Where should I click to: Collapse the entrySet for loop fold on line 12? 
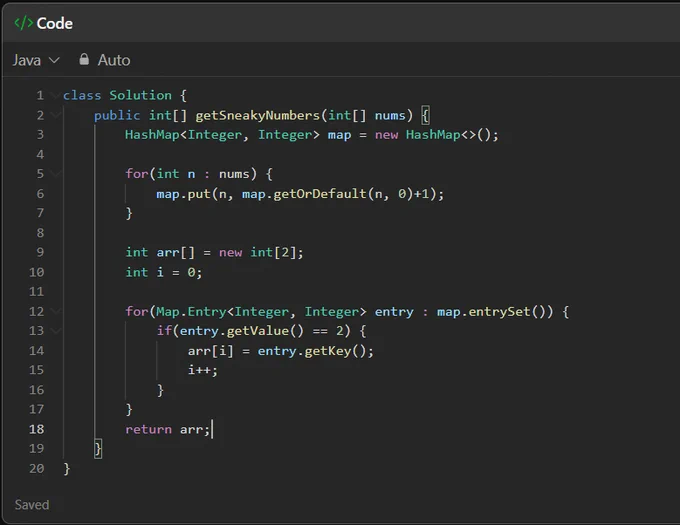point(55,311)
